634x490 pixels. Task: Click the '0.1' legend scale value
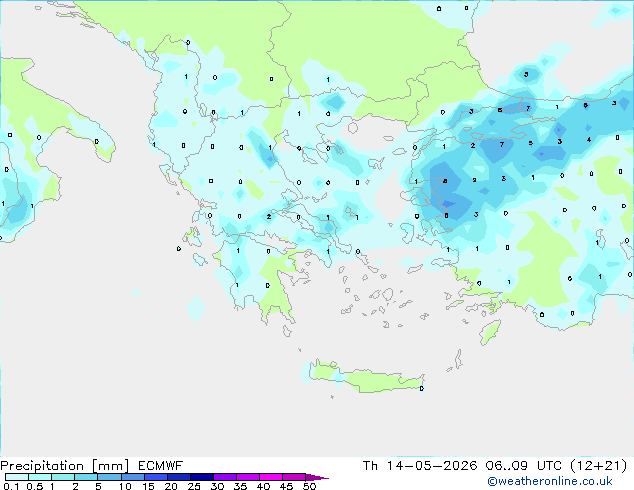11,486
